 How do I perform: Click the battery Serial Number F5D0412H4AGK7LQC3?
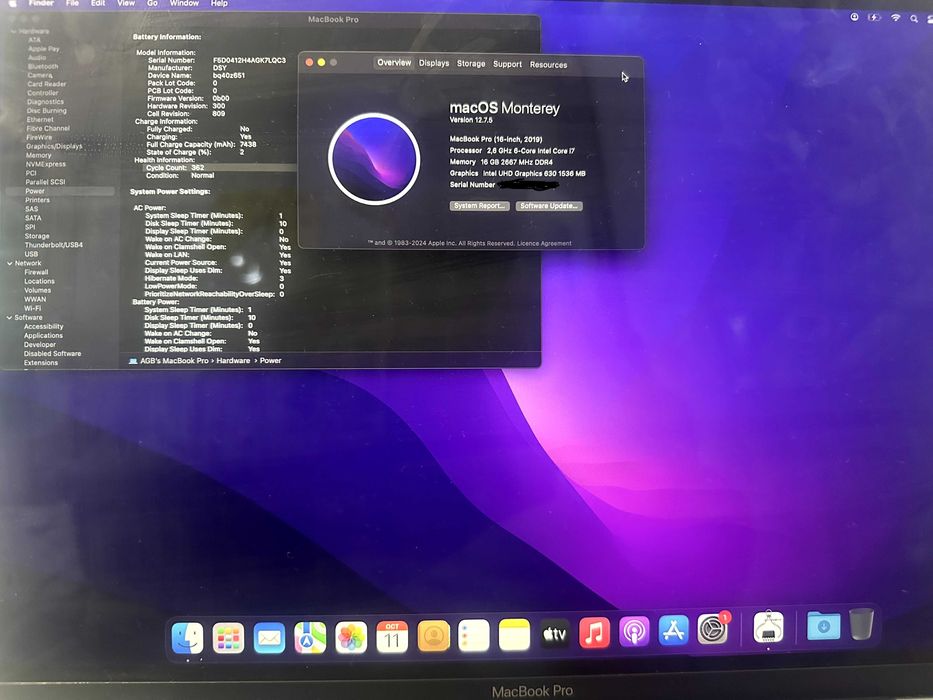pyautogui.click(x=249, y=60)
